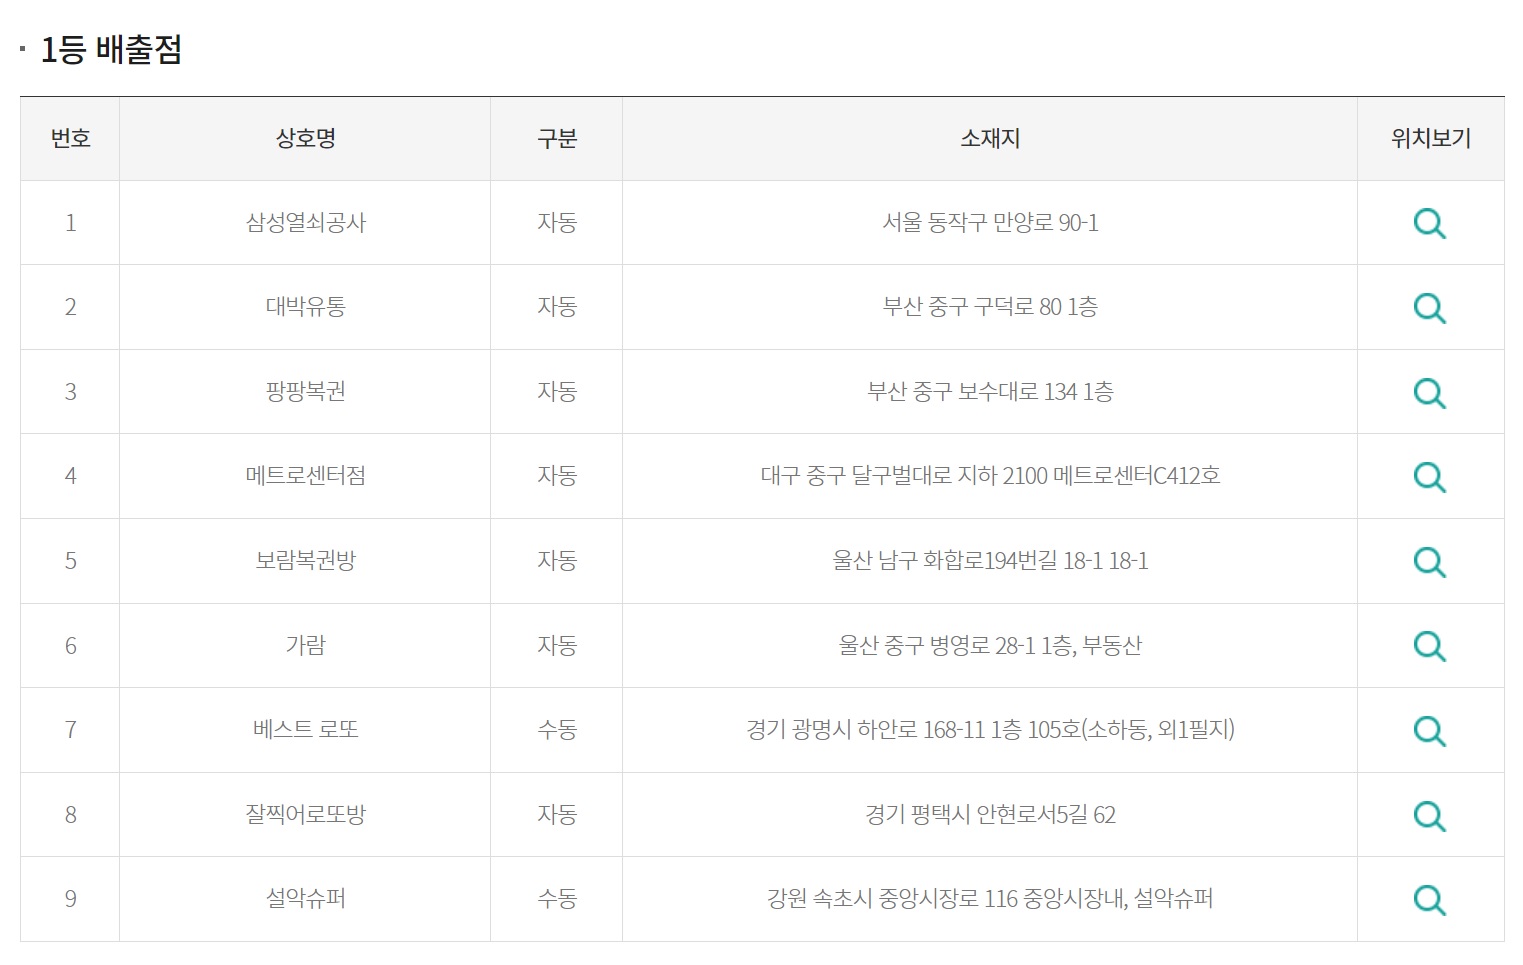Select the 번호 column header
Screen dimensions: 1523x965
(70, 138)
